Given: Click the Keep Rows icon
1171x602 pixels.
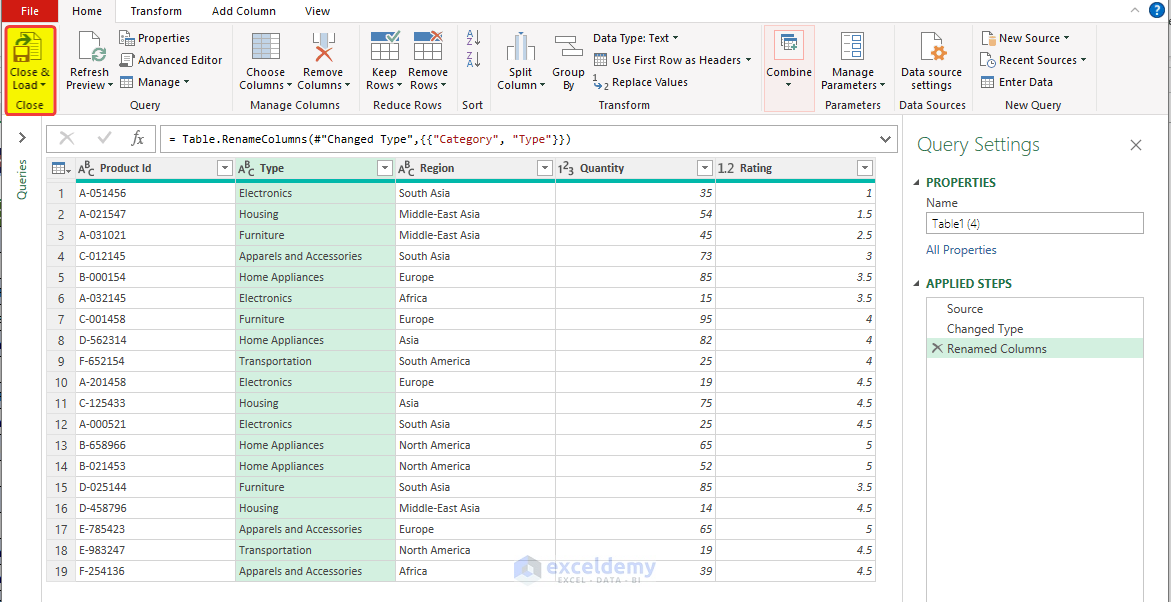Looking at the screenshot, I should click(x=385, y=47).
